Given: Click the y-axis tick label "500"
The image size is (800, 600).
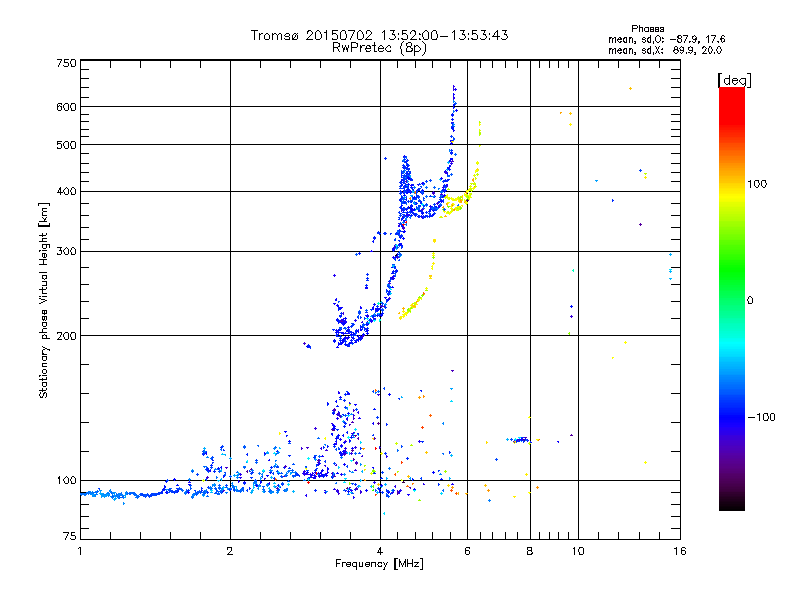Looking at the screenshot, I should [x=66, y=145].
